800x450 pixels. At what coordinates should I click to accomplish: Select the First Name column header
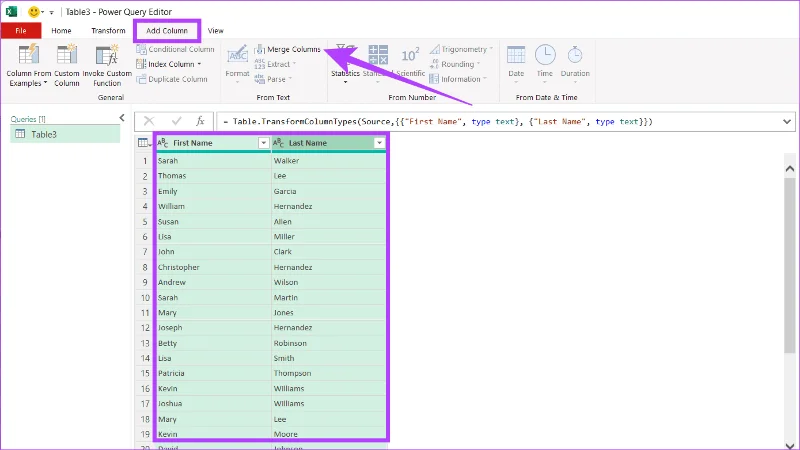213,143
